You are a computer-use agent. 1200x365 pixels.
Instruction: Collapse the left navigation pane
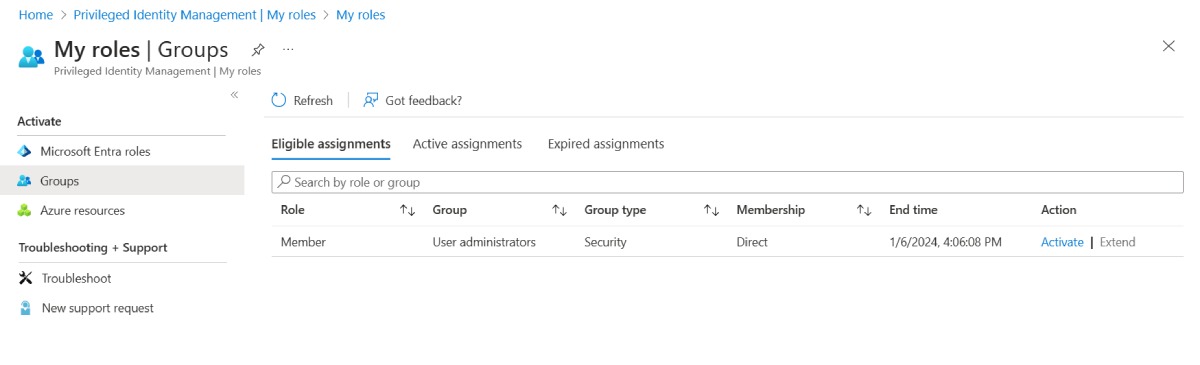coord(234,95)
